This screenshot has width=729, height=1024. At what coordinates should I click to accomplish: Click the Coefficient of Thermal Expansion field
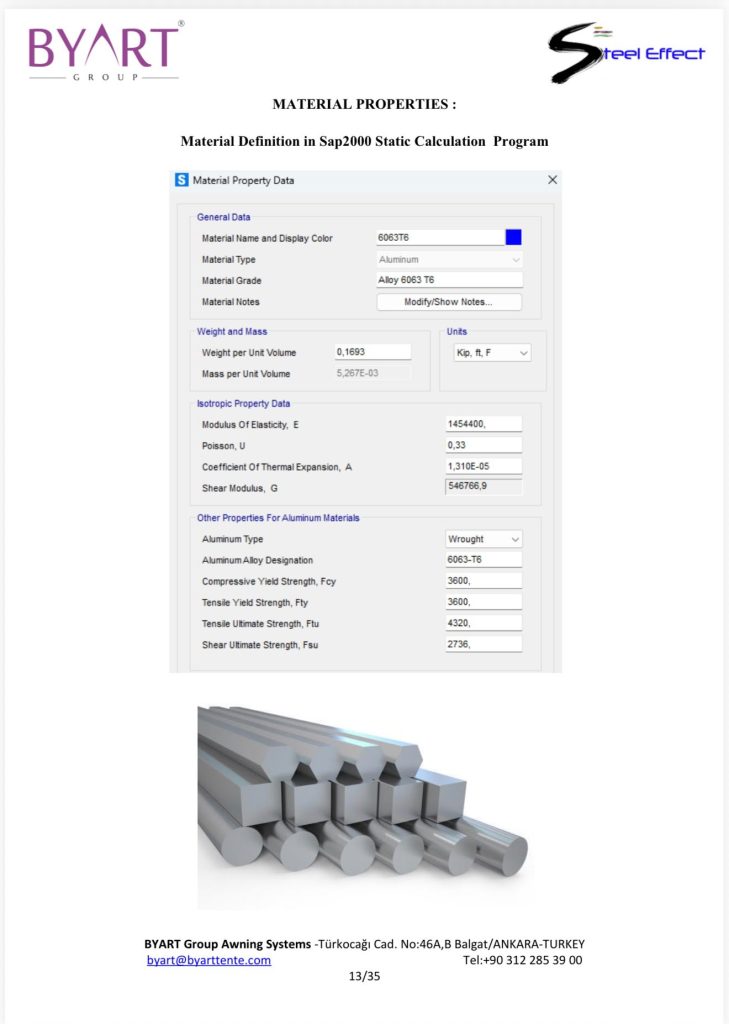483,466
